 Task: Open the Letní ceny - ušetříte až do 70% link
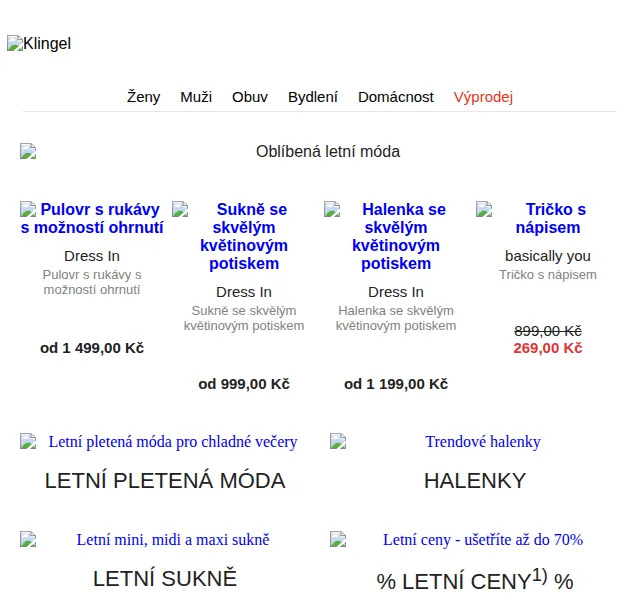[x=483, y=540]
